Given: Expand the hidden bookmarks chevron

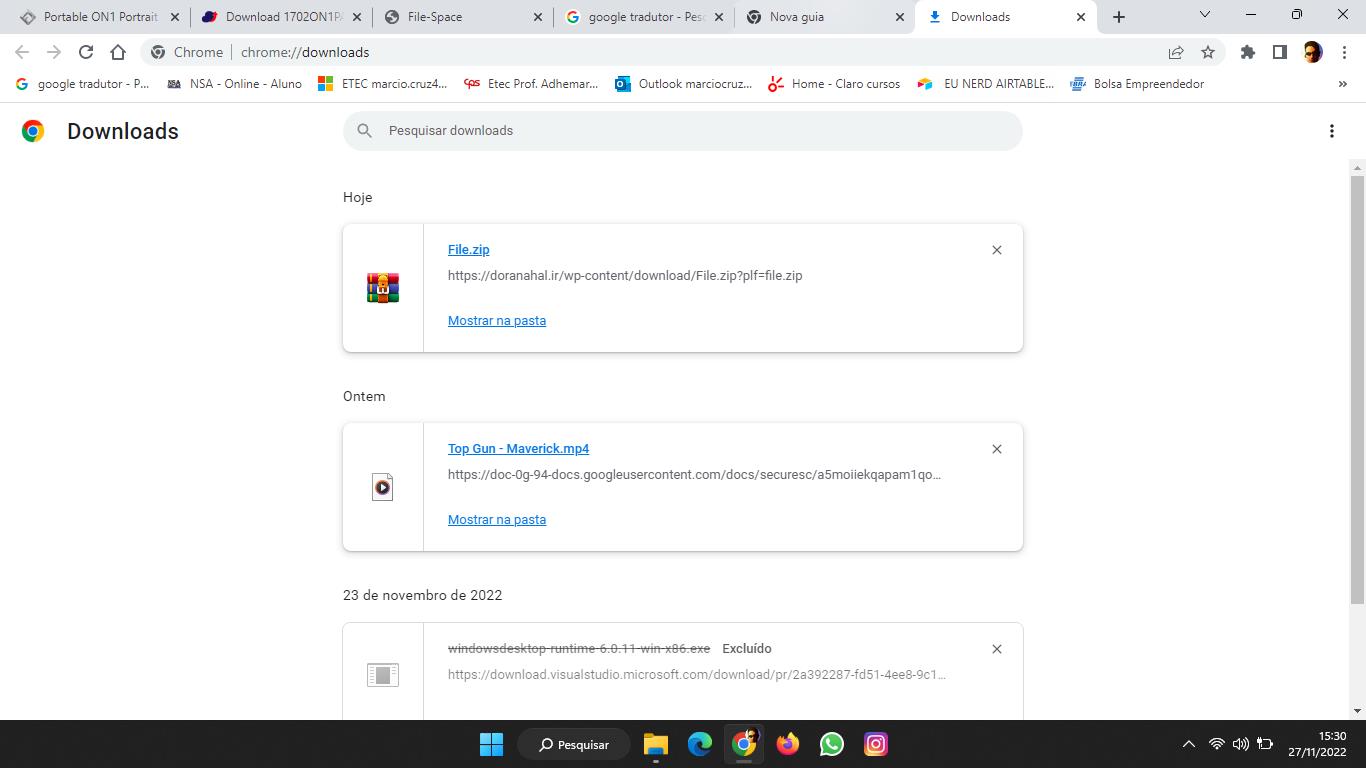Looking at the screenshot, I should tap(1342, 84).
